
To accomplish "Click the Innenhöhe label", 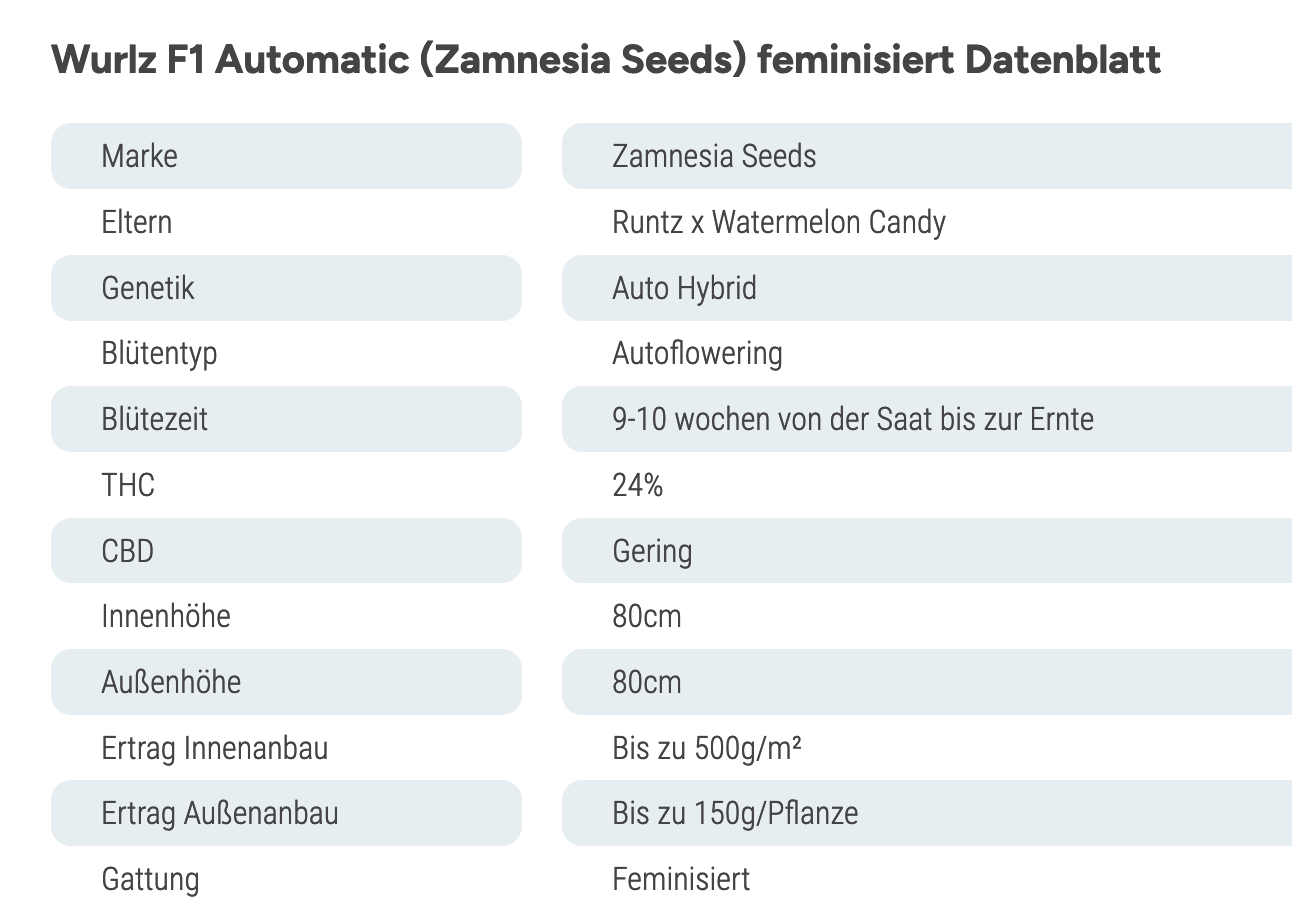I will click(x=166, y=616).
